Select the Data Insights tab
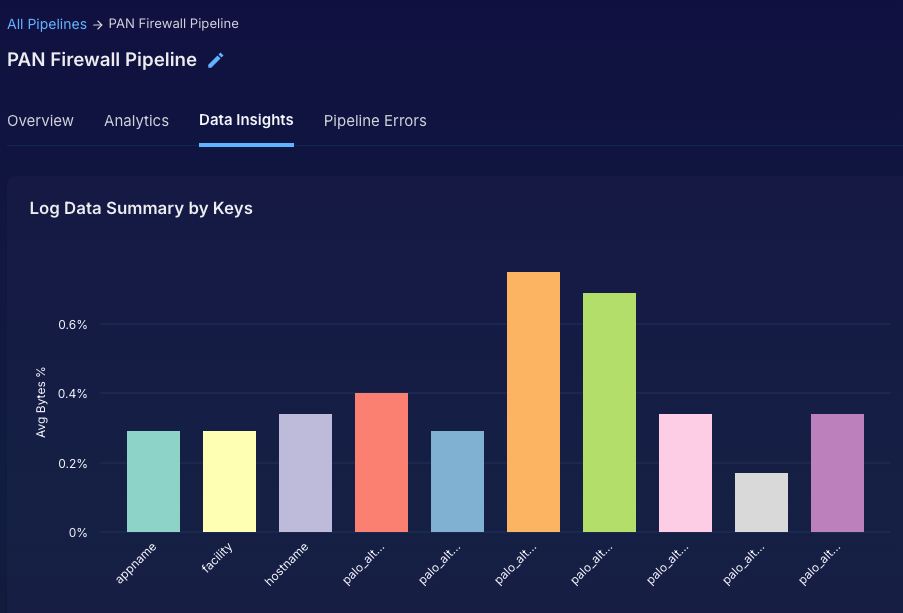Viewport: 903px width, 613px height. [246, 120]
